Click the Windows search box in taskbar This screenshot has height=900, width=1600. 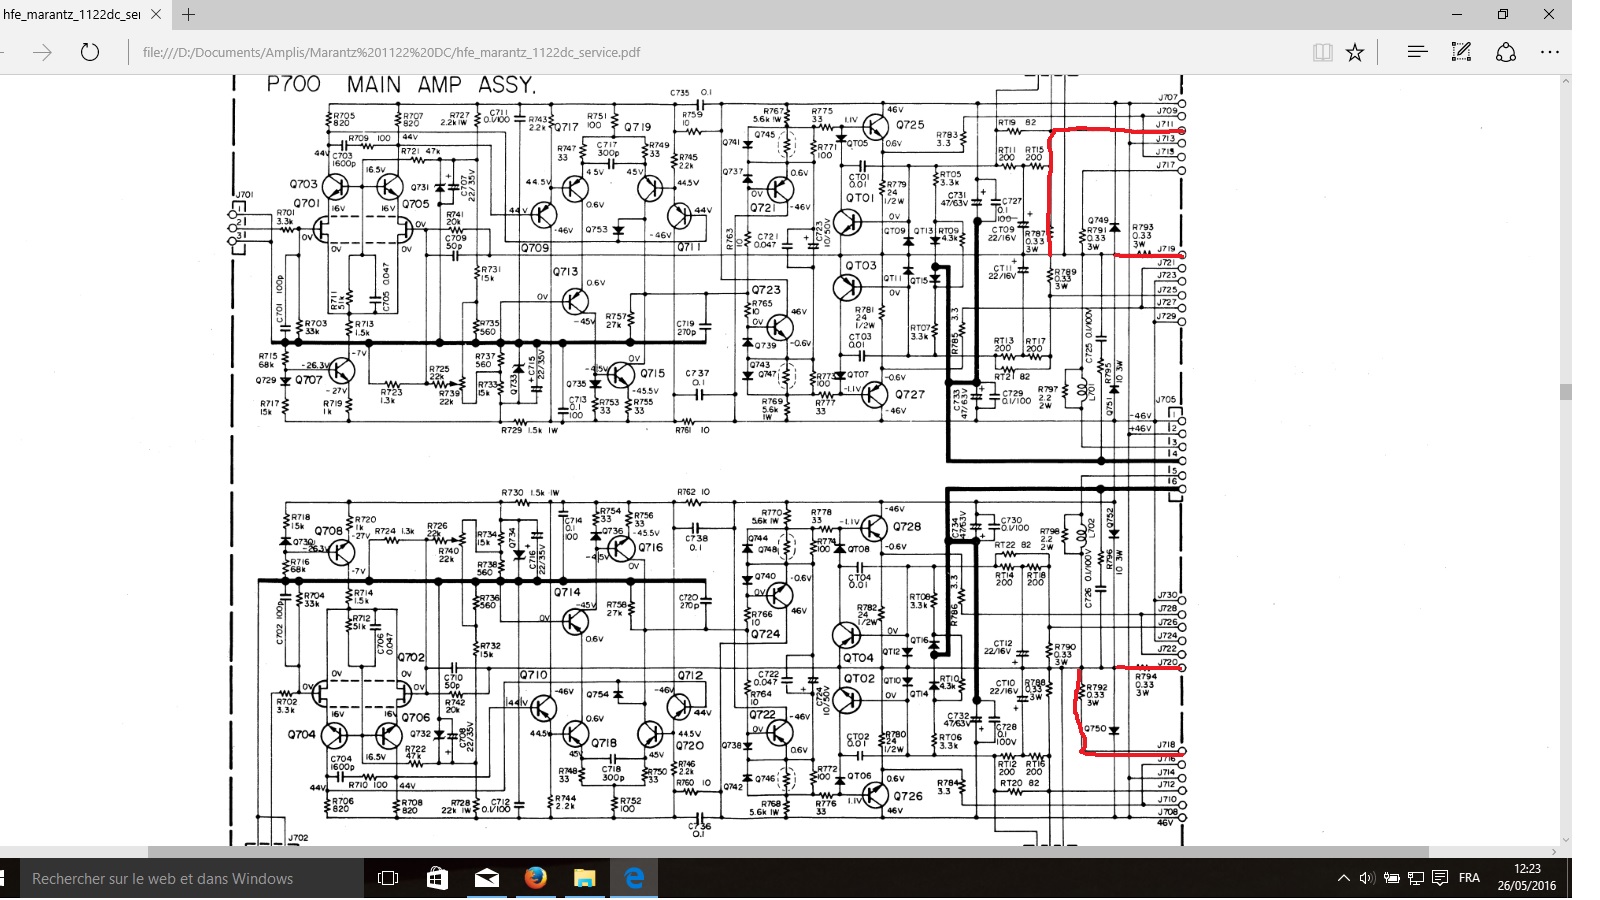coord(190,879)
